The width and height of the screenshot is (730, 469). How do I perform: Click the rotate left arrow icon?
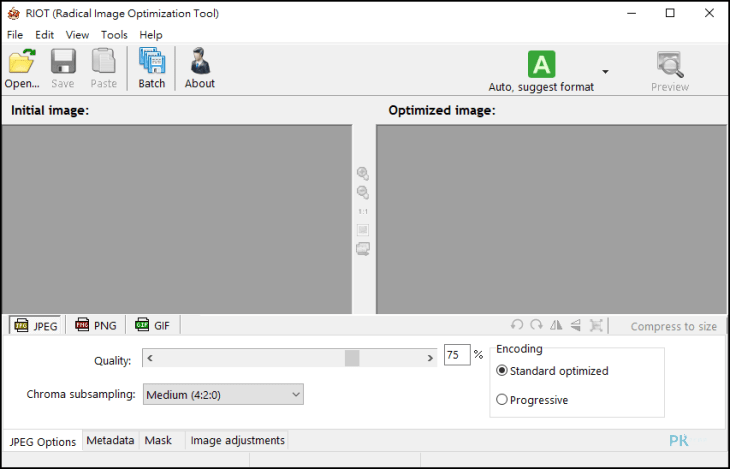(517, 325)
